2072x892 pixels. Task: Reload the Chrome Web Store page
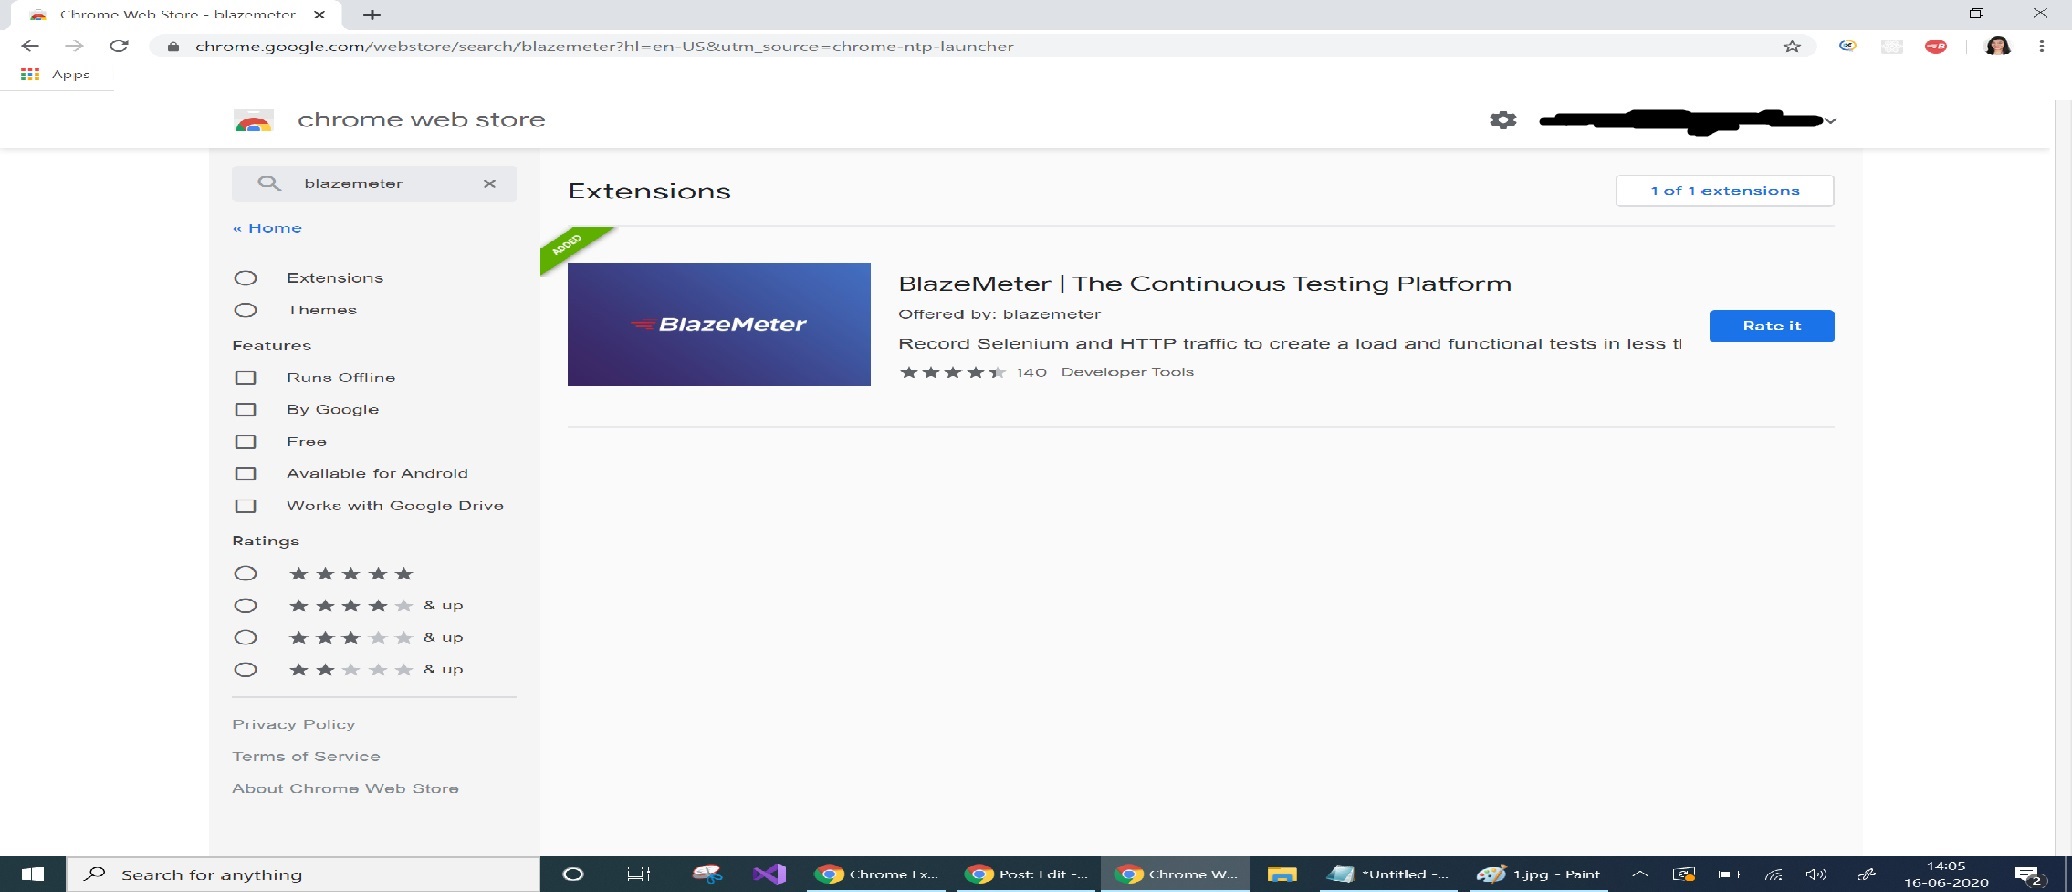click(x=119, y=46)
